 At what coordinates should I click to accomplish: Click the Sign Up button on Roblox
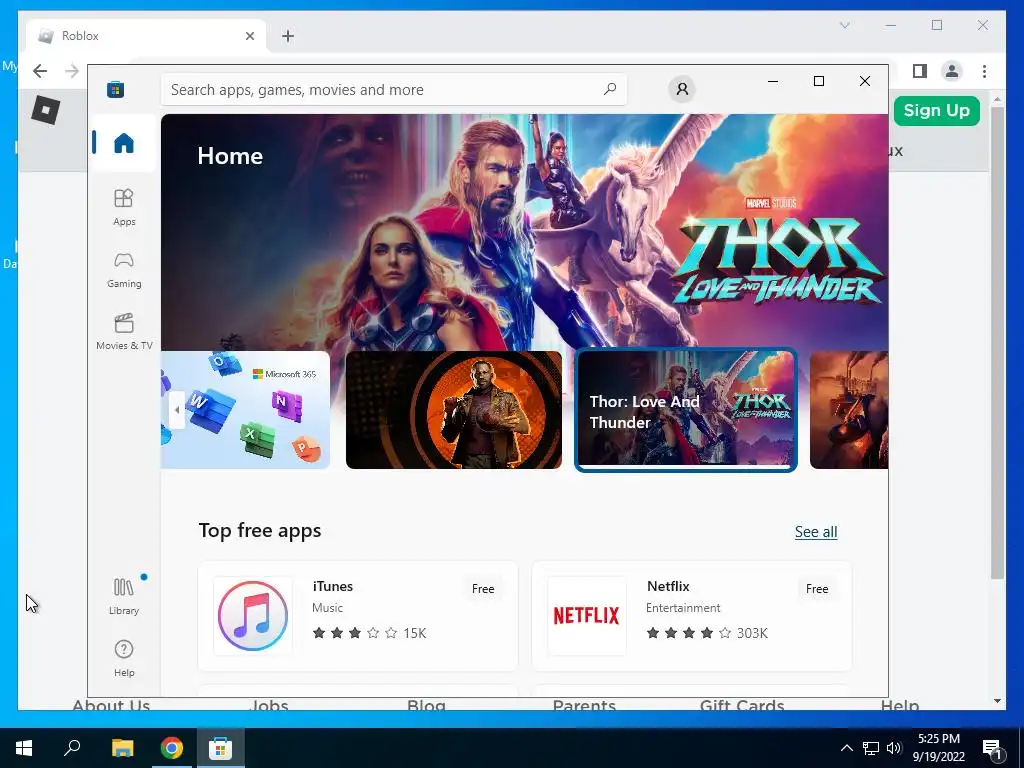[x=936, y=110]
